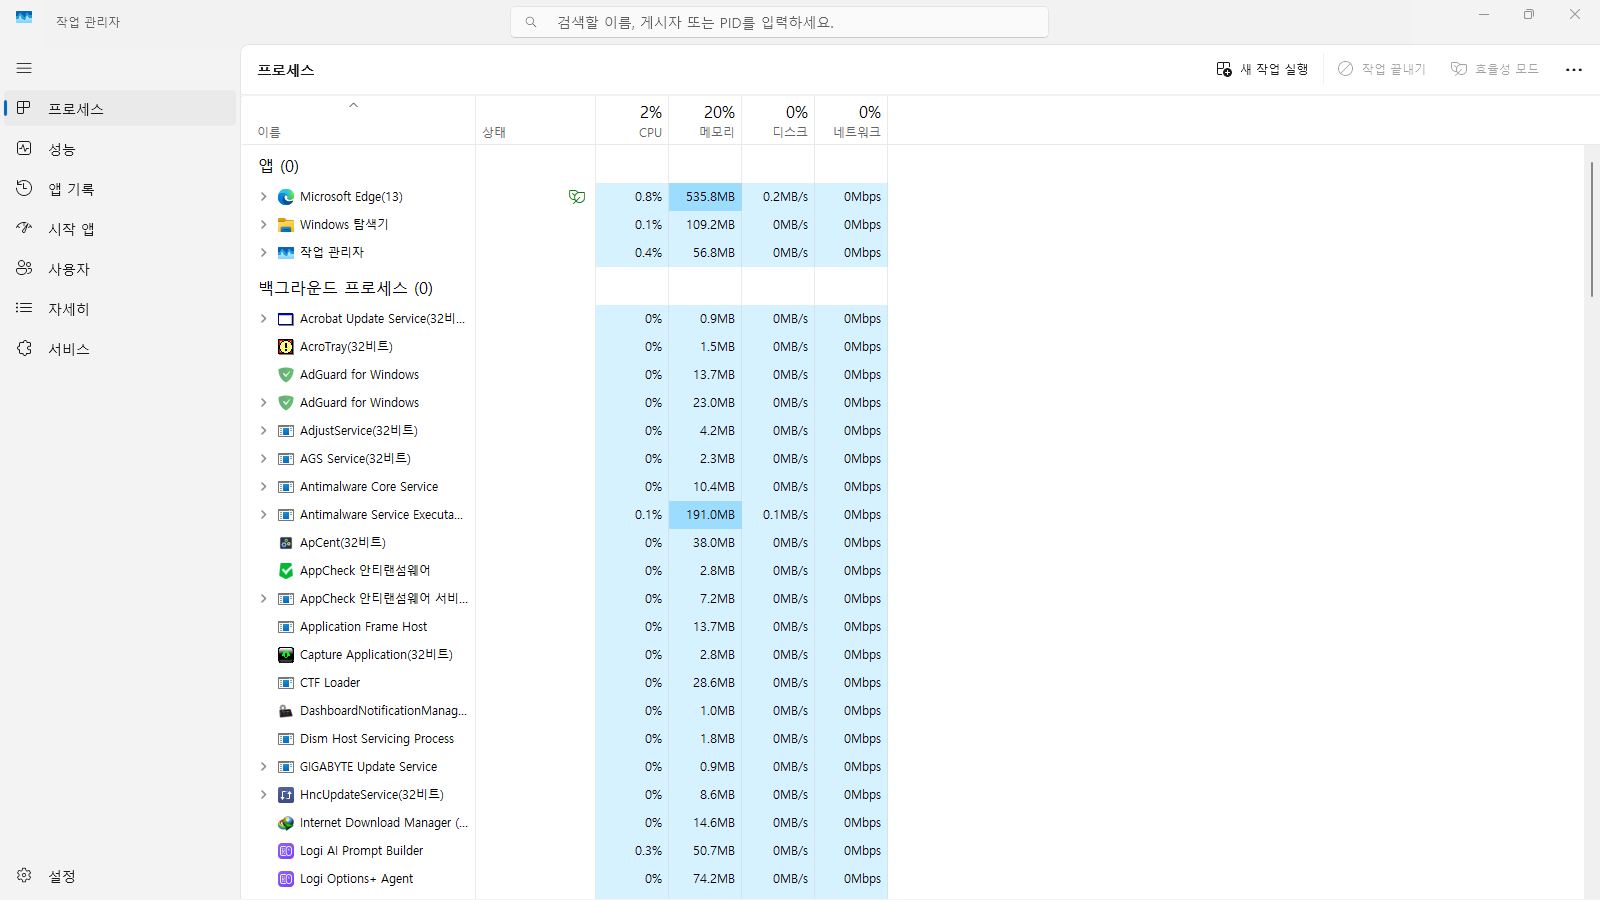Click the Acrobat Update Service icon
This screenshot has height=900, width=1600.
click(x=286, y=319)
